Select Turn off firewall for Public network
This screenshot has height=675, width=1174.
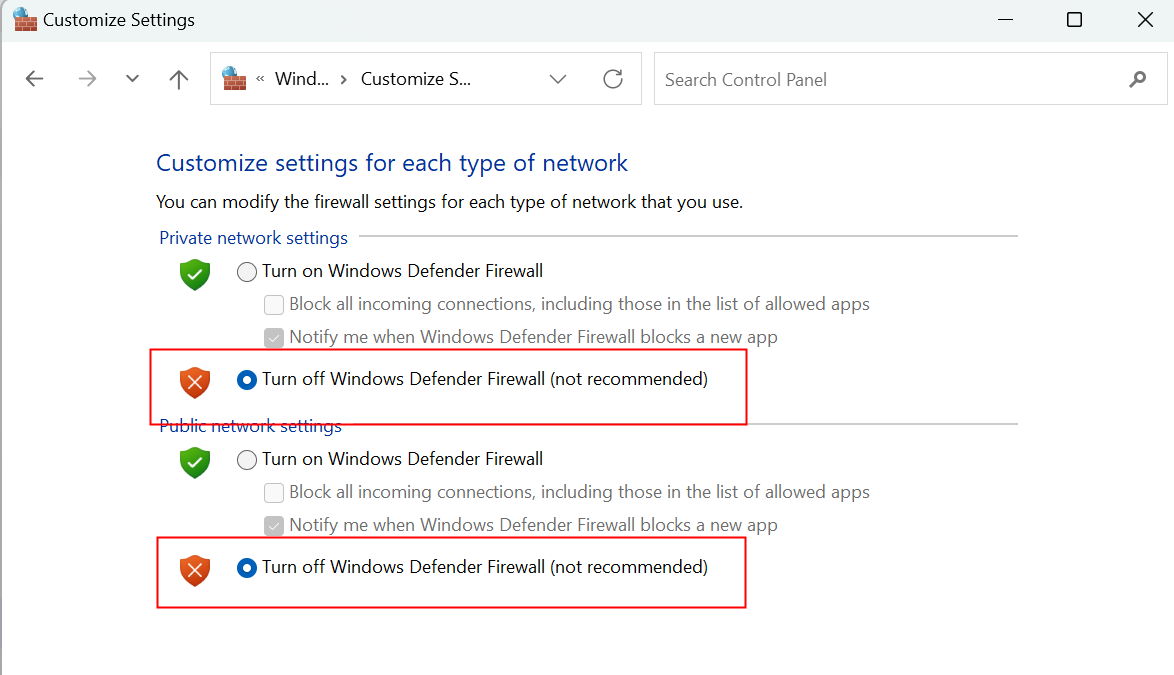(x=247, y=568)
